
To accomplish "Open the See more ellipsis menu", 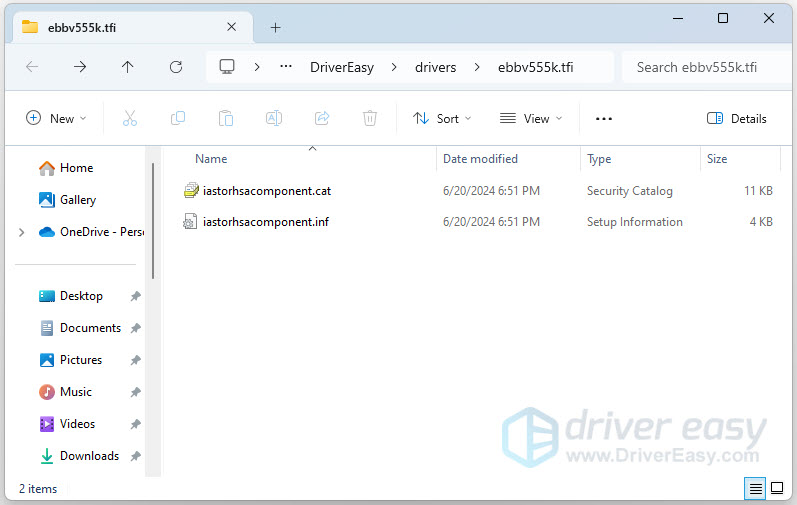I will point(603,118).
